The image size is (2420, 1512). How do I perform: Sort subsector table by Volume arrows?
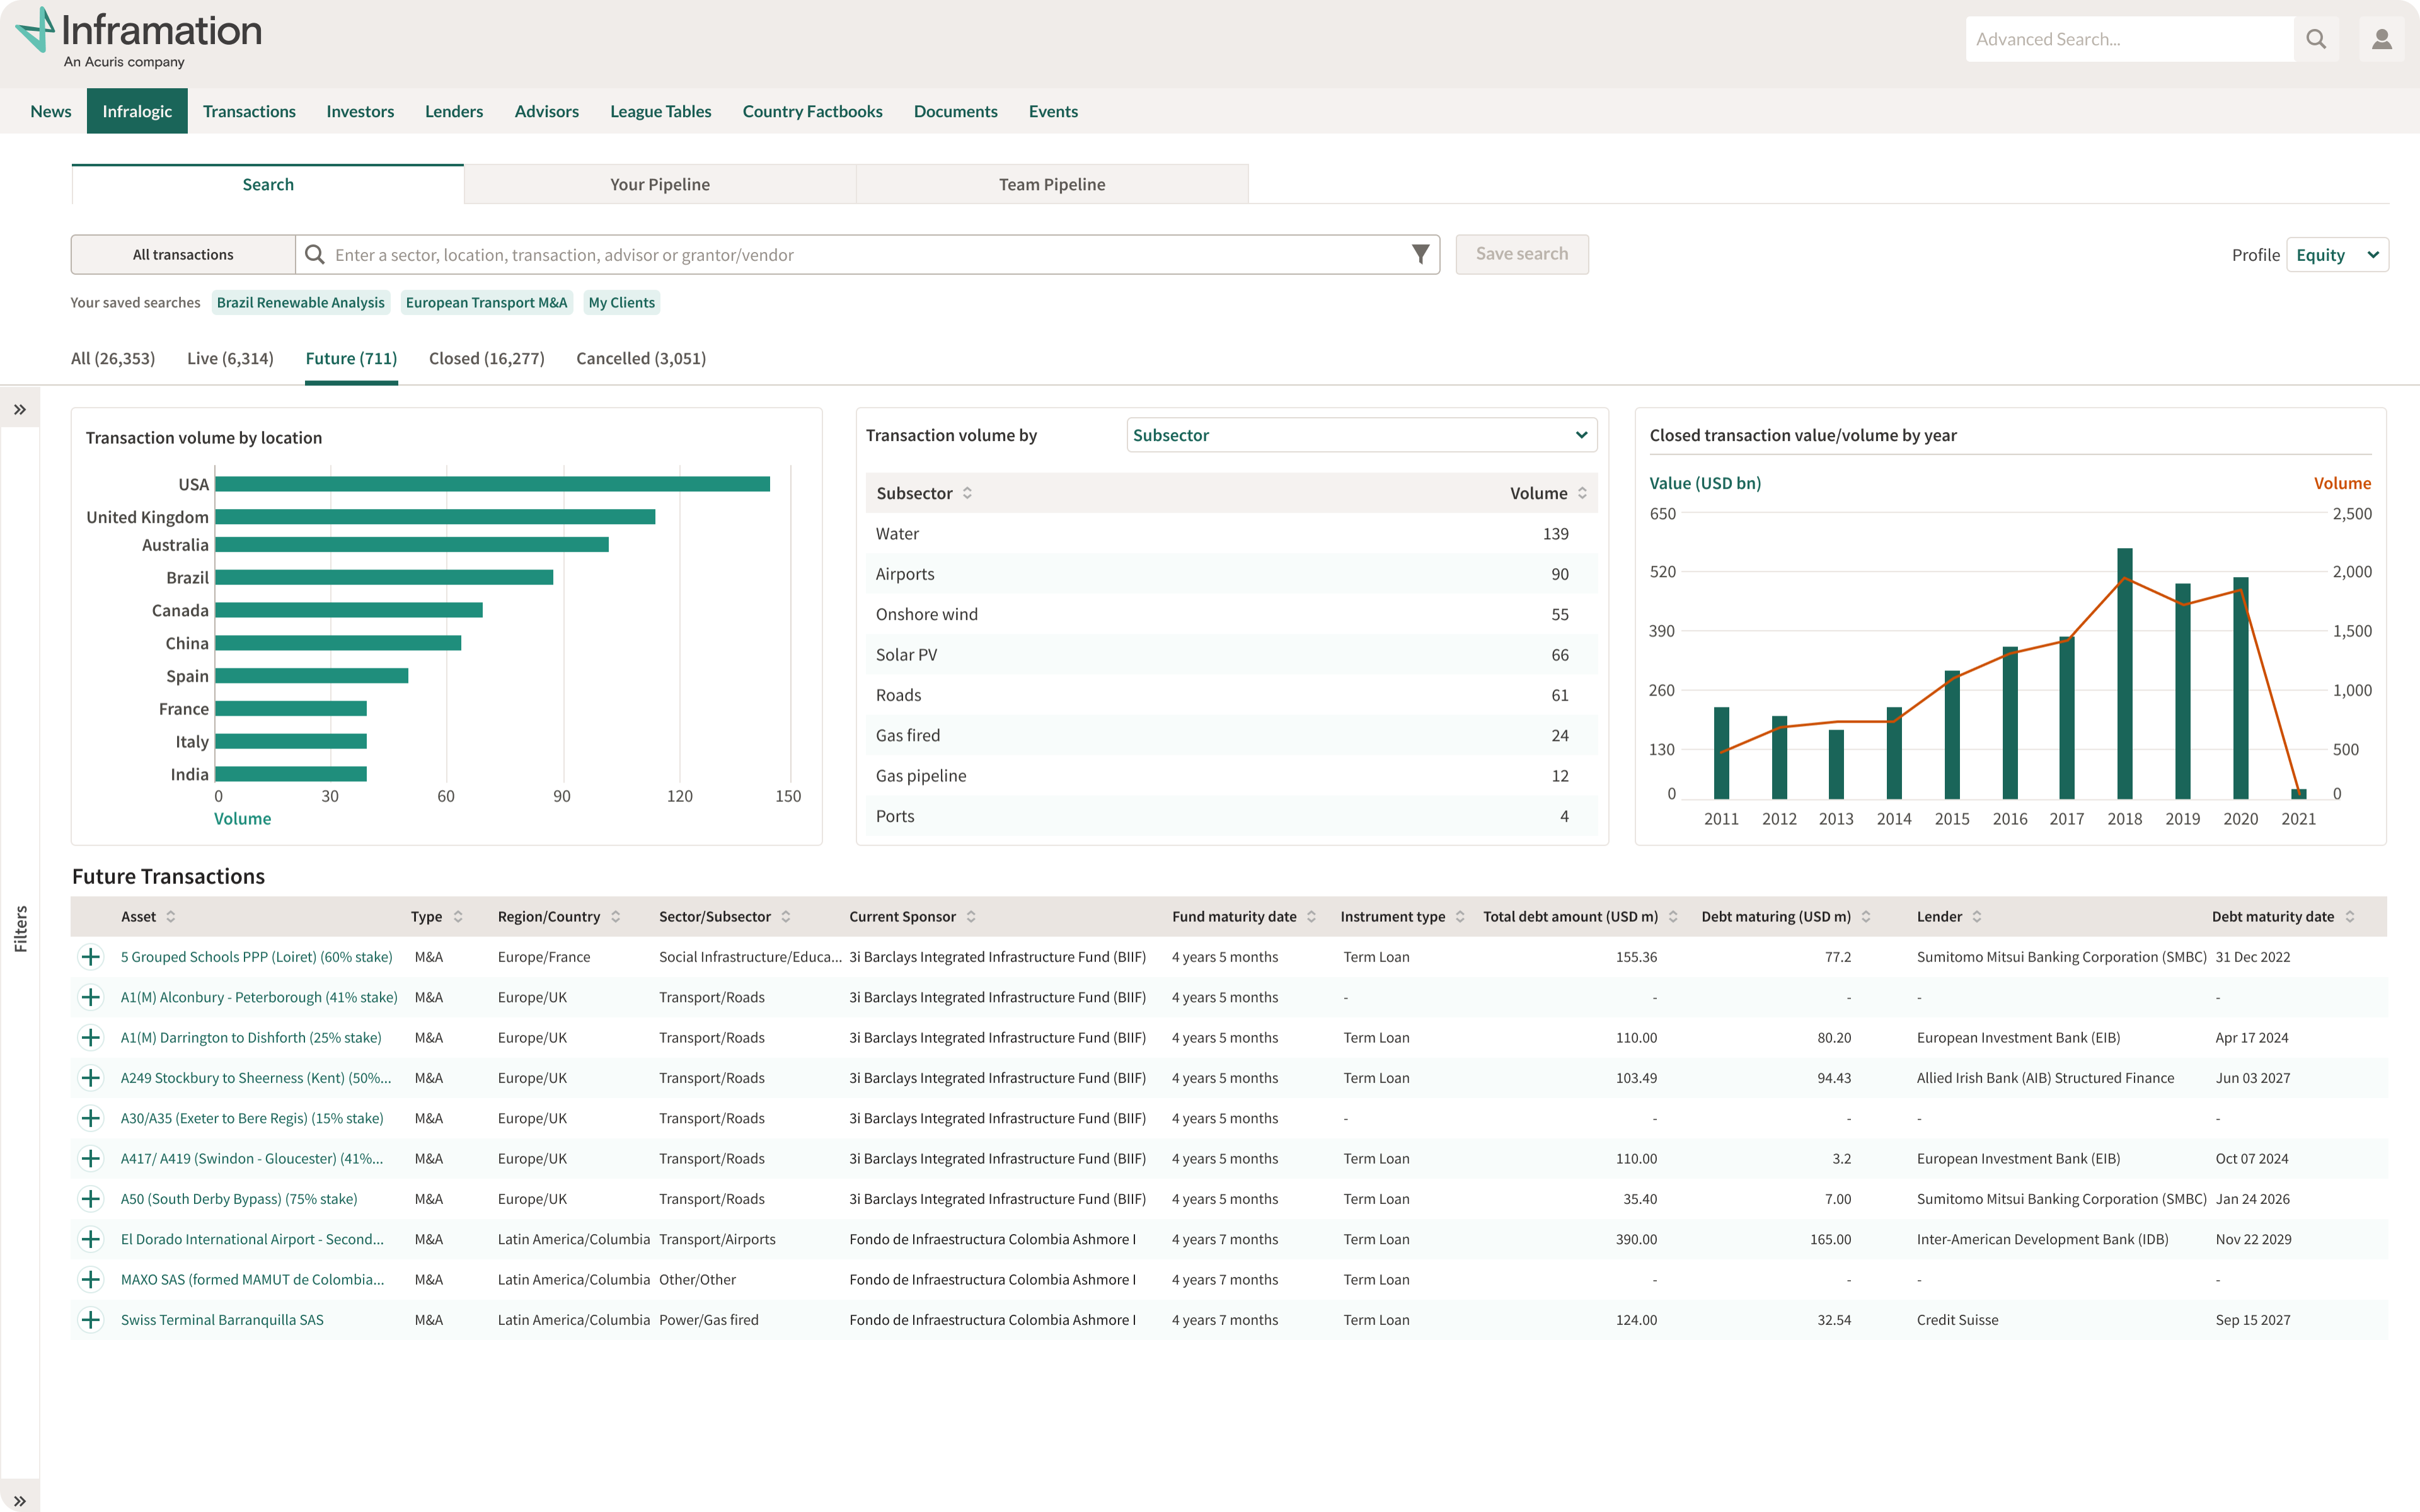click(x=1582, y=493)
